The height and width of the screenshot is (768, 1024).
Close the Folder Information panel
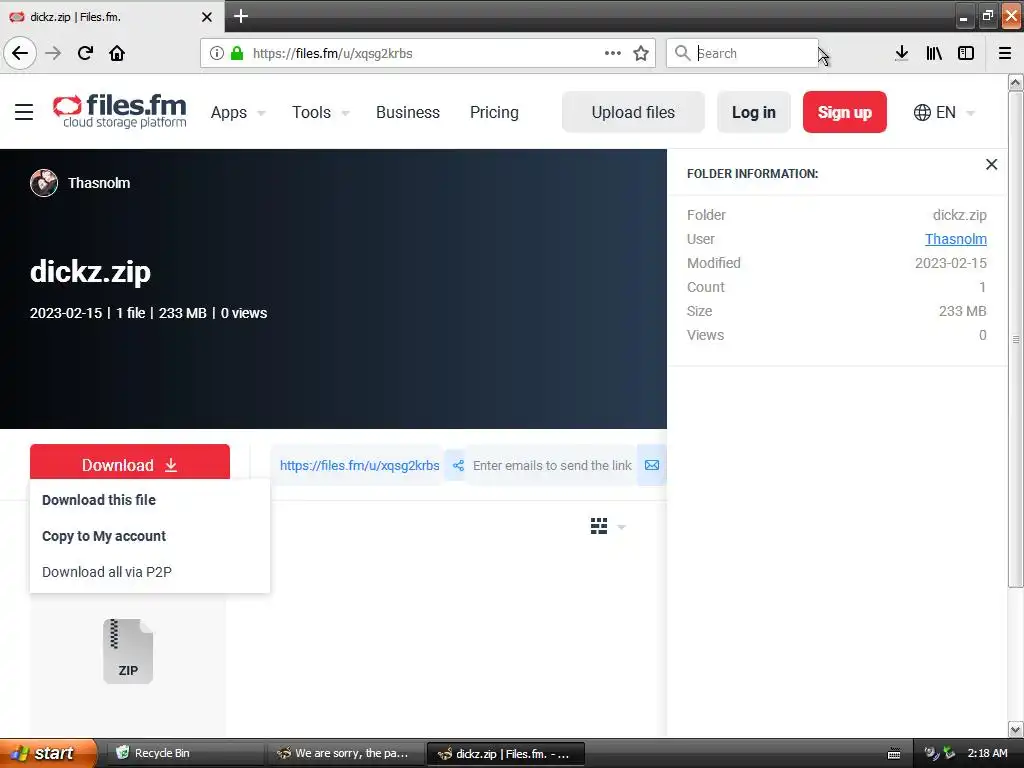(x=991, y=165)
